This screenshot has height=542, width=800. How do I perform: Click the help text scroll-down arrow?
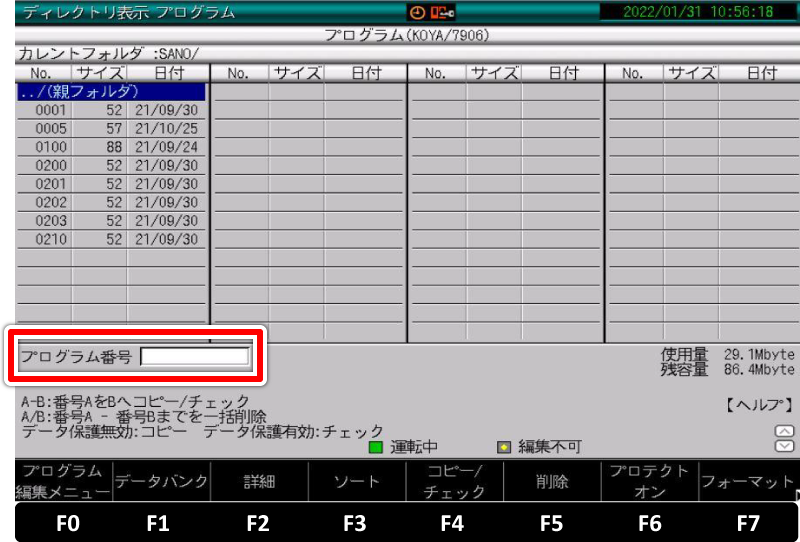click(784, 446)
